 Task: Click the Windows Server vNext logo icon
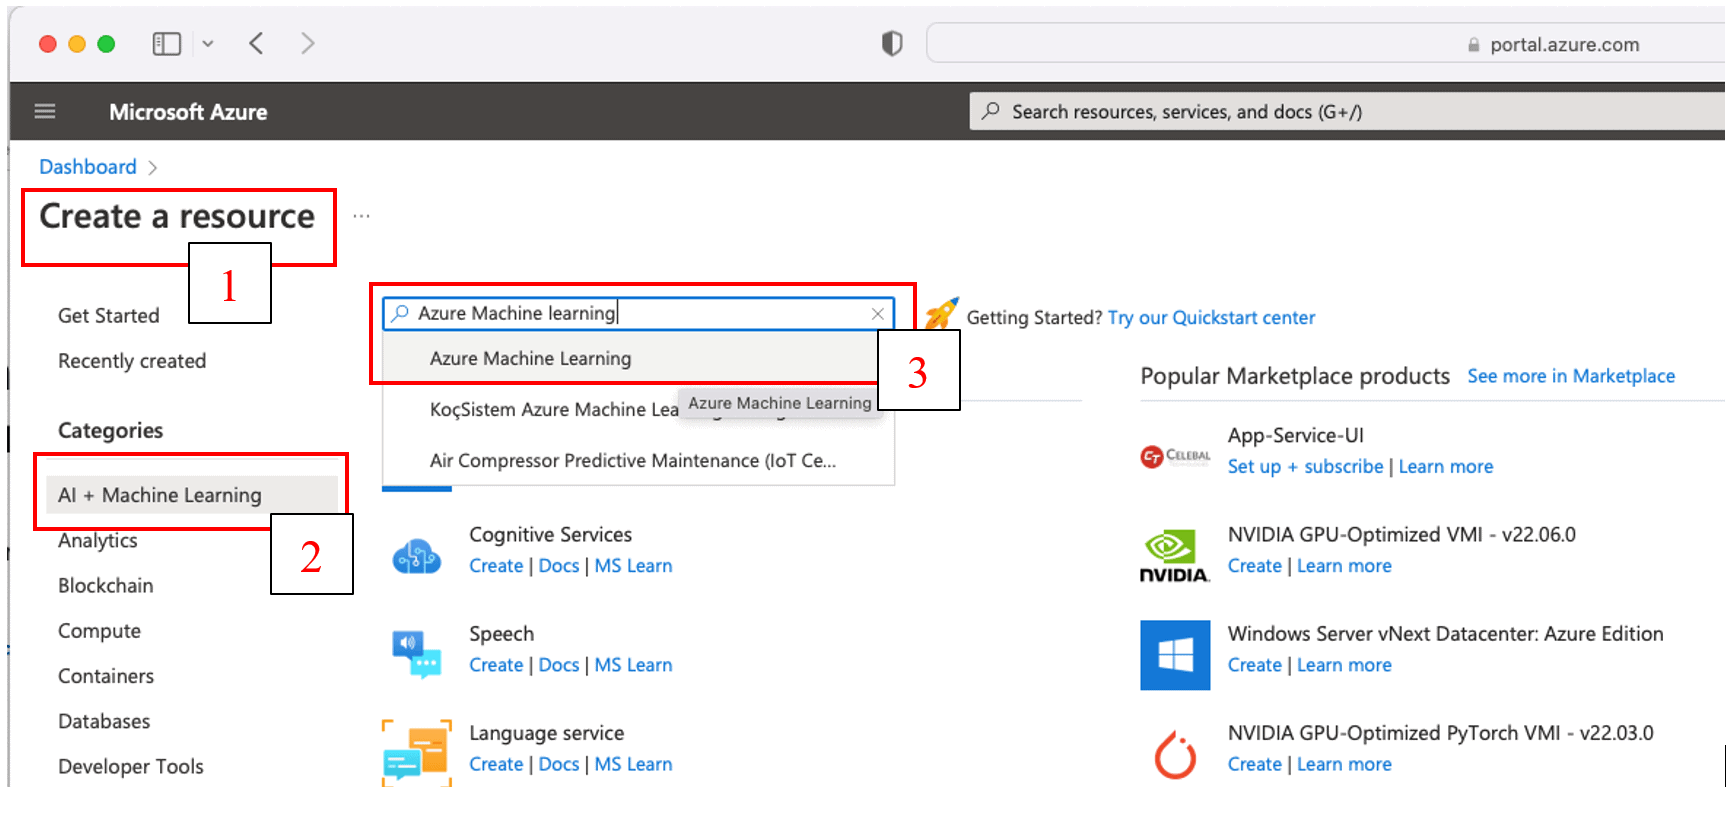coord(1175,655)
